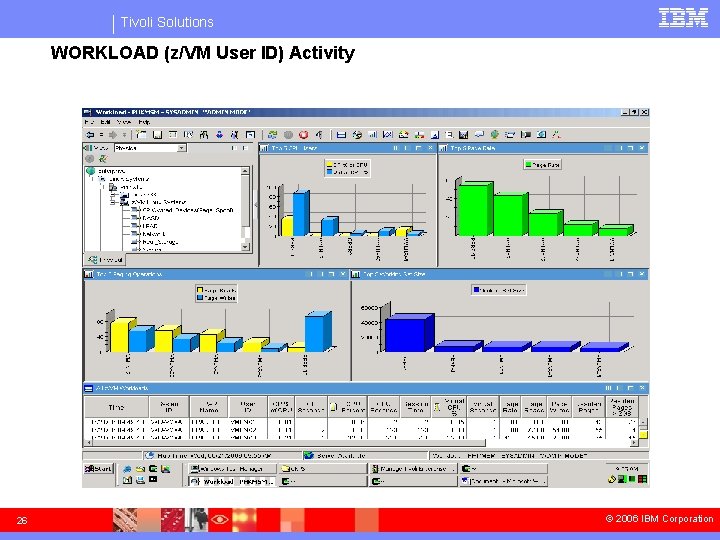Screen dimensions: 720x540
Task: Click table icon on z/VM Workloads panel title
Action: point(89,388)
